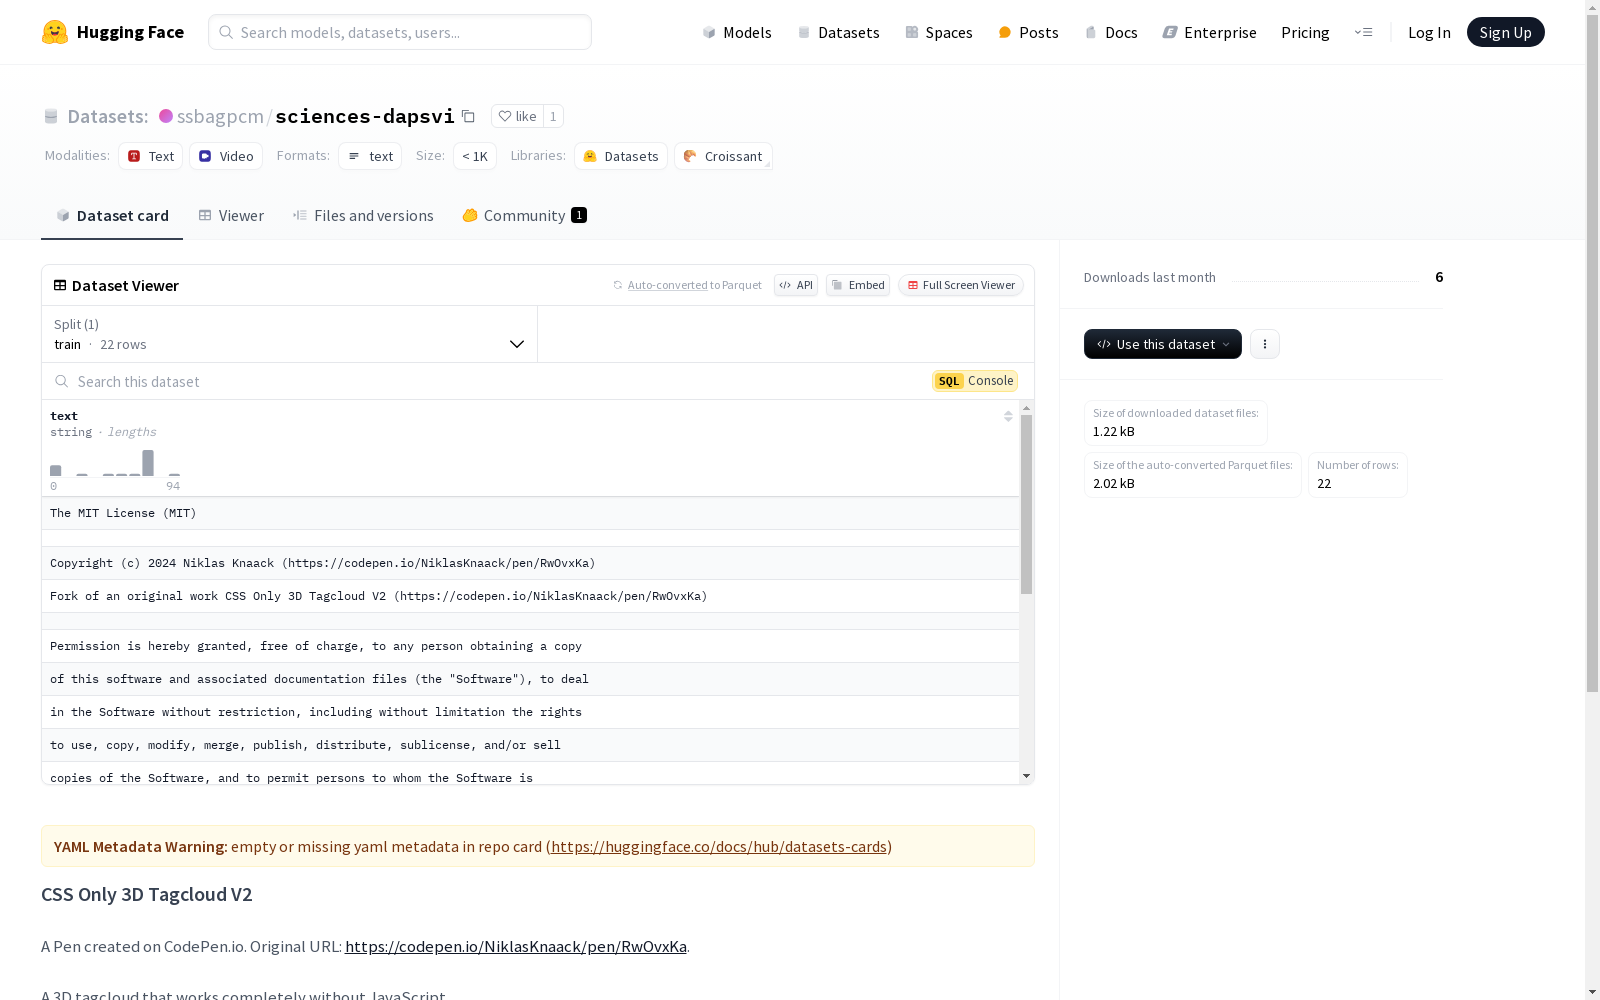1600x1000 pixels.
Task: Select the 'Copyright (c) 2024 Niklas Knaack' row
Action: click(x=530, y=563)
